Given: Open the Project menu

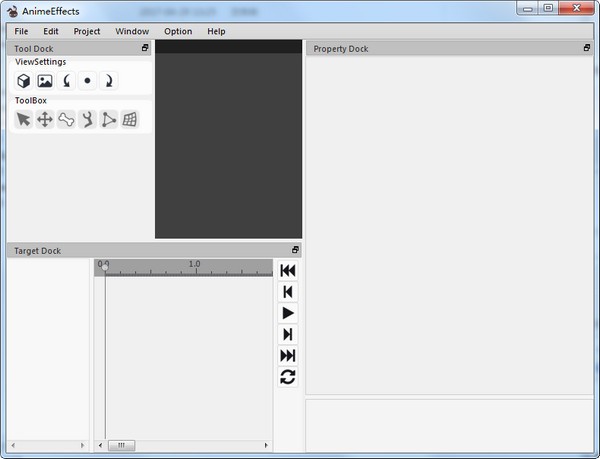Looking at the screenshot, I should pyautogui.click(x=87, y=31).
